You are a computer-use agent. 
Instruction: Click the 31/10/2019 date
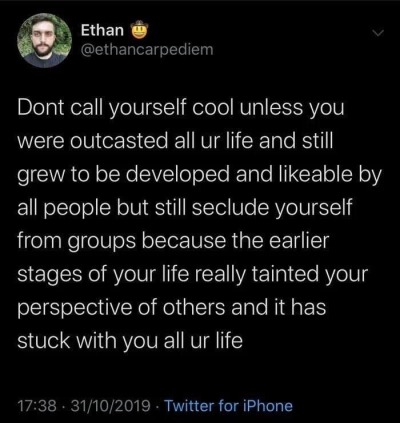pos(110,406)
